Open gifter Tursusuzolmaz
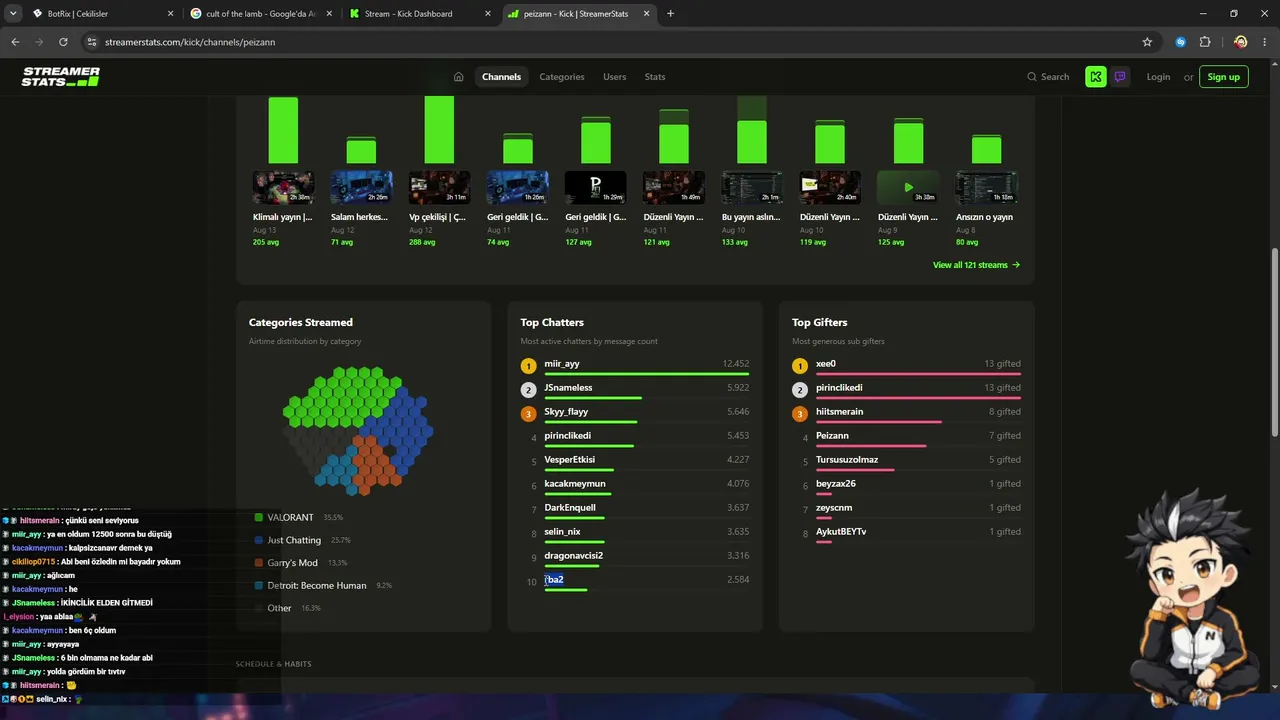Screen dimensions: 1280x720 (847, 460)
